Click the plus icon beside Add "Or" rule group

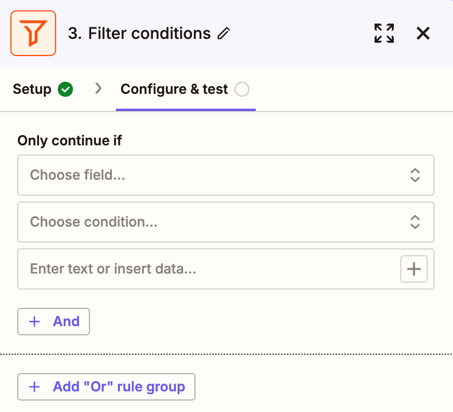click(34, 387)
